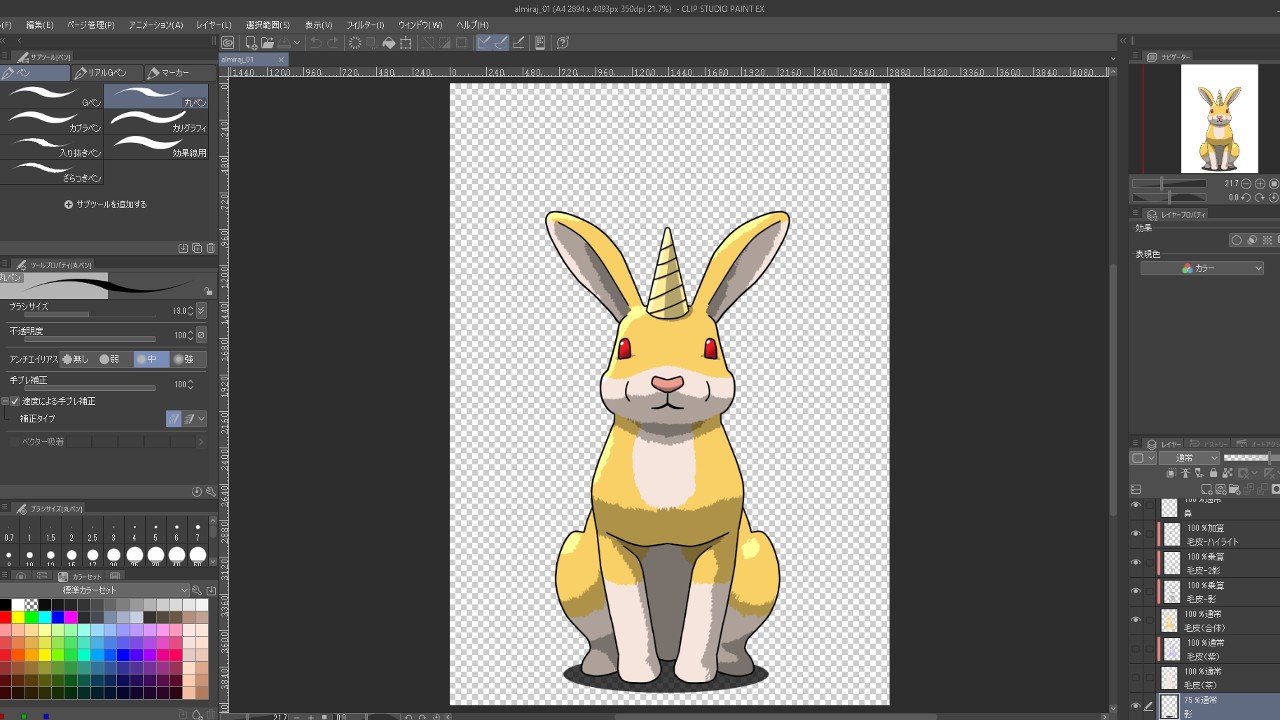
Task: Toggle lock layer icon in Layer panel
Action: coord(1214,472)
